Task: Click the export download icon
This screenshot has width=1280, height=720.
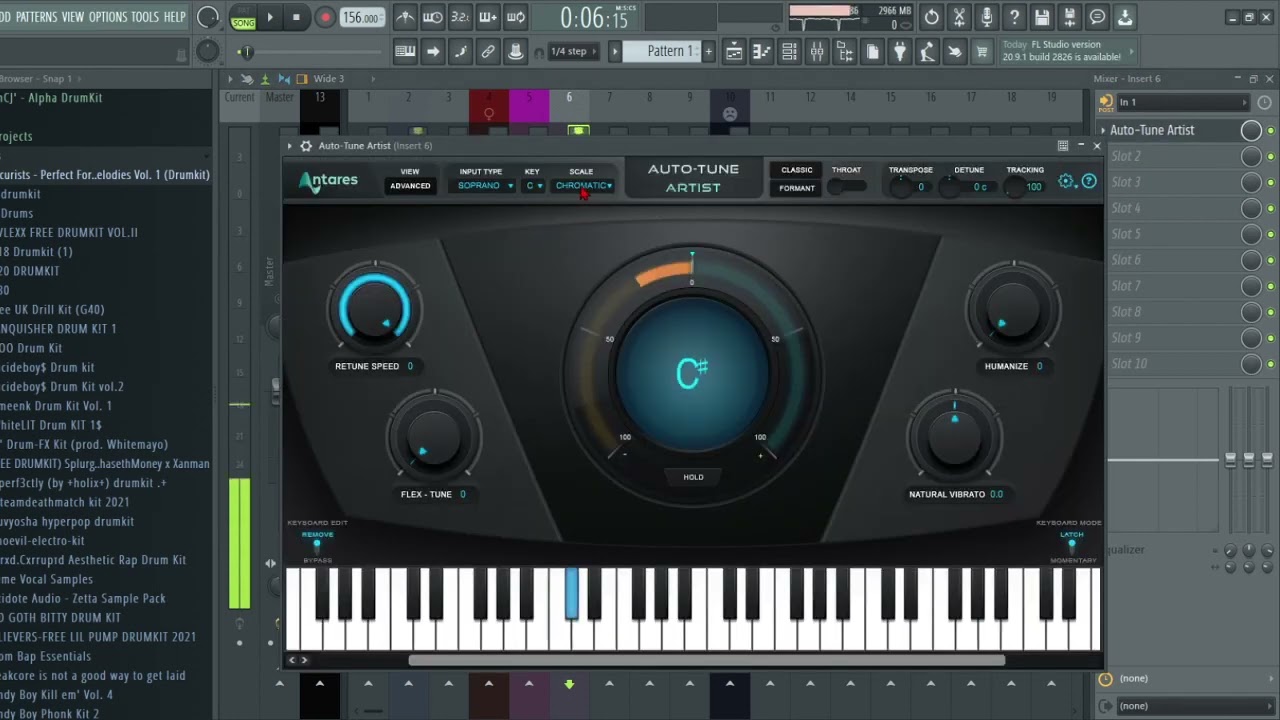Action: (1125, 17)
